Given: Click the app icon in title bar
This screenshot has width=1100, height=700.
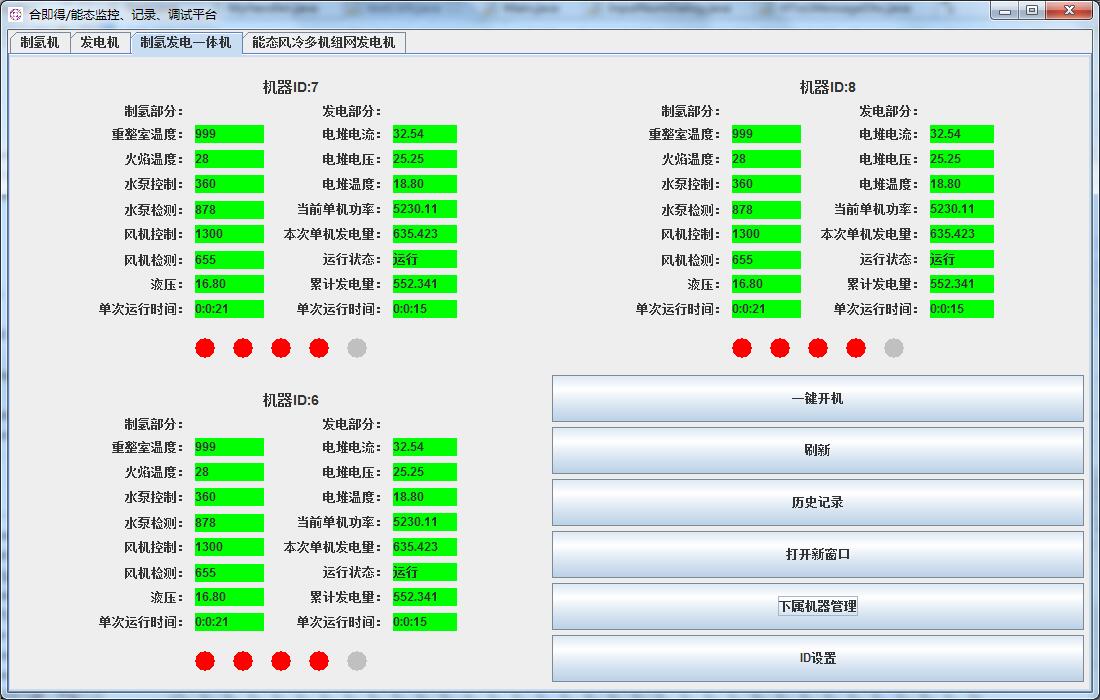Looking at the screenshot, I should coord(15,13).
